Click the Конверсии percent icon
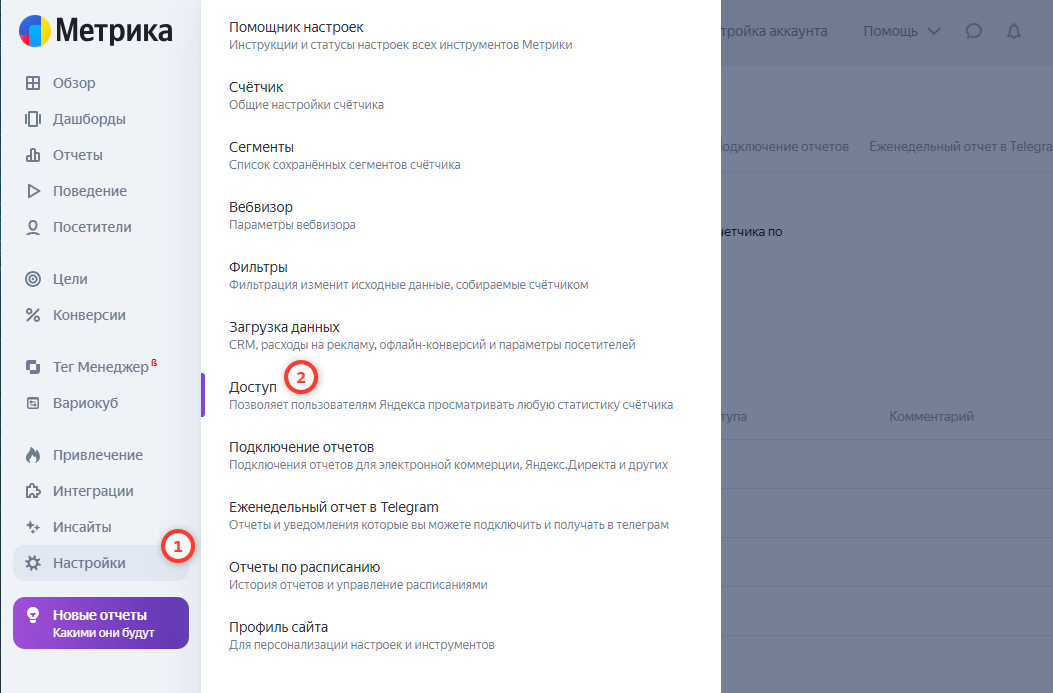 click(33, 315)
